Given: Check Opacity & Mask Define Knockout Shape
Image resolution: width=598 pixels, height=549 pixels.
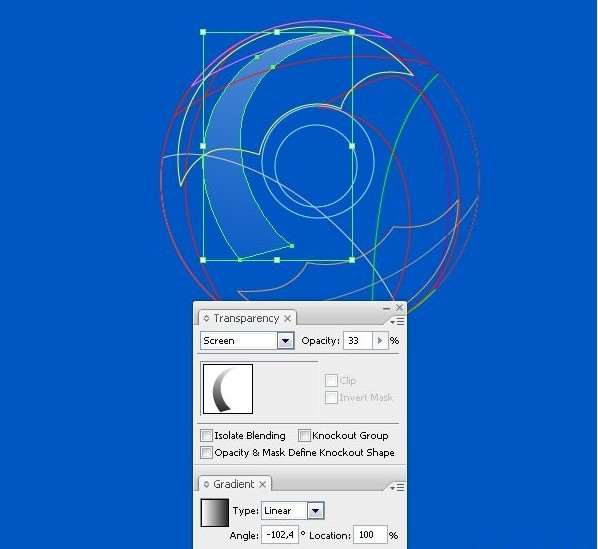Looking at the screenshot, I should click(206, 453).
